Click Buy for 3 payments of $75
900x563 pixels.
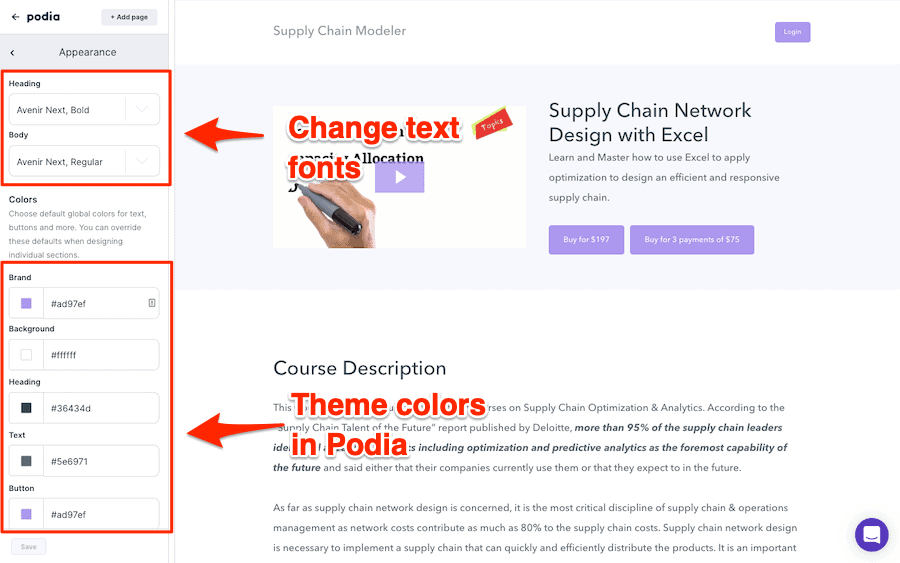pos(692,239)
